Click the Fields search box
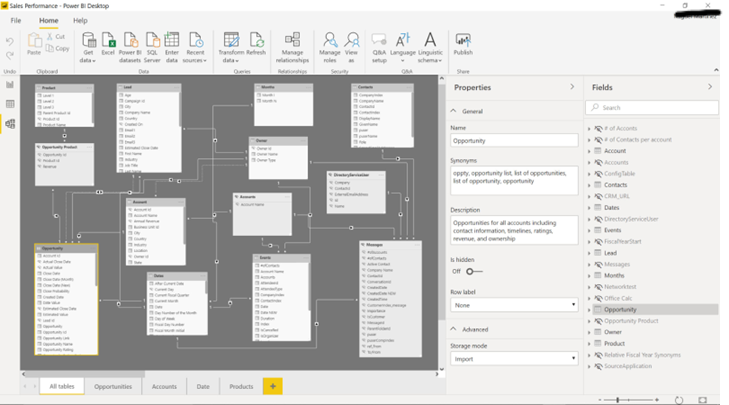The image size is (729, 405). (652, 107)
